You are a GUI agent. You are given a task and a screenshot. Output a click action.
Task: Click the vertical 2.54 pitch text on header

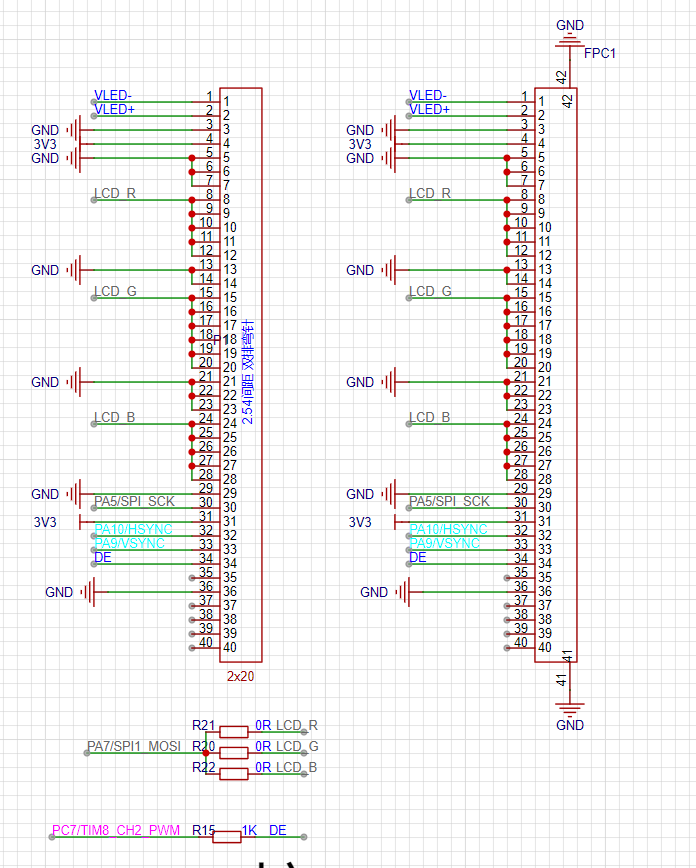click(x=248, y=372)
